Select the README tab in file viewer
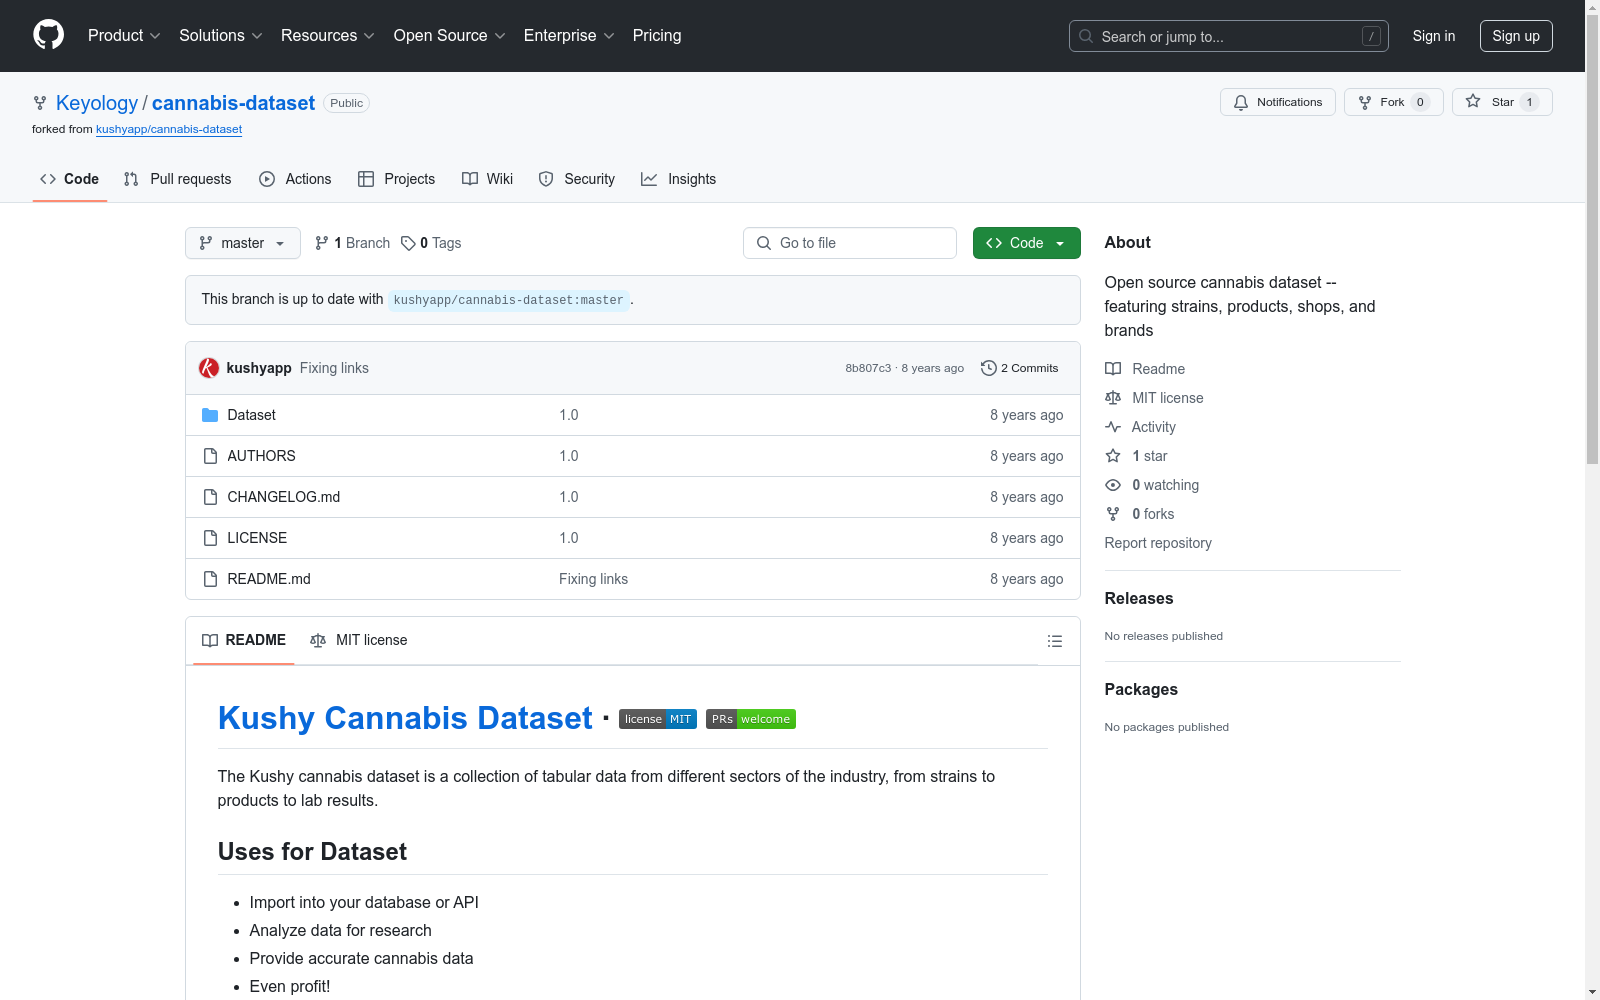This screenshot has width=1600, height=1000. (x=244, y=640)
